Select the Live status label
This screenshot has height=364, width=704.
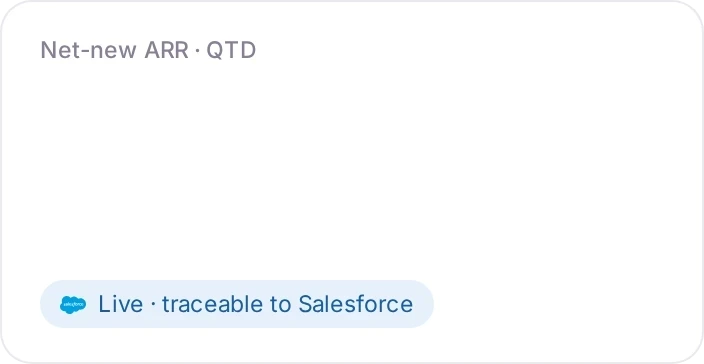120,304
